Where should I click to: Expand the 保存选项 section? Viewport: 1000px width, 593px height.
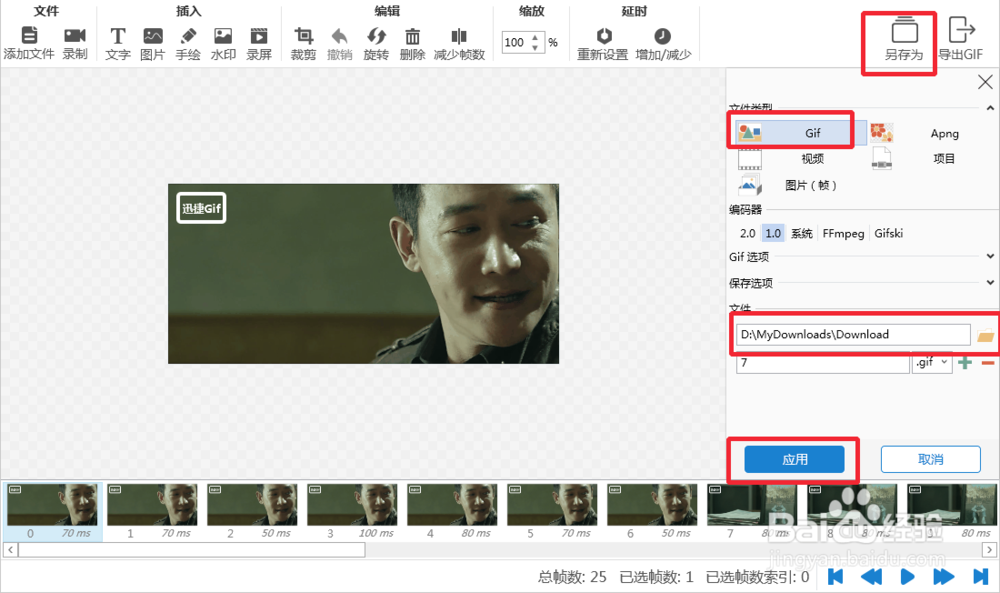coord(990,282)
